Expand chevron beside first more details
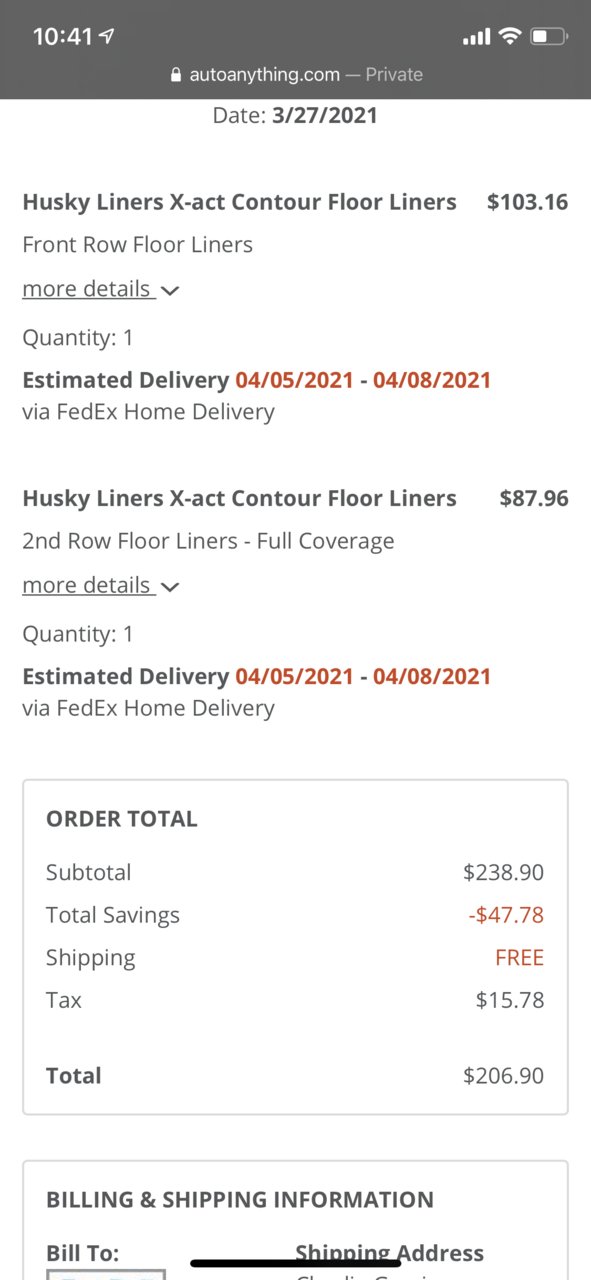Image resolution: width=591 pixels, height=1280 pixels. coord(170,291)
